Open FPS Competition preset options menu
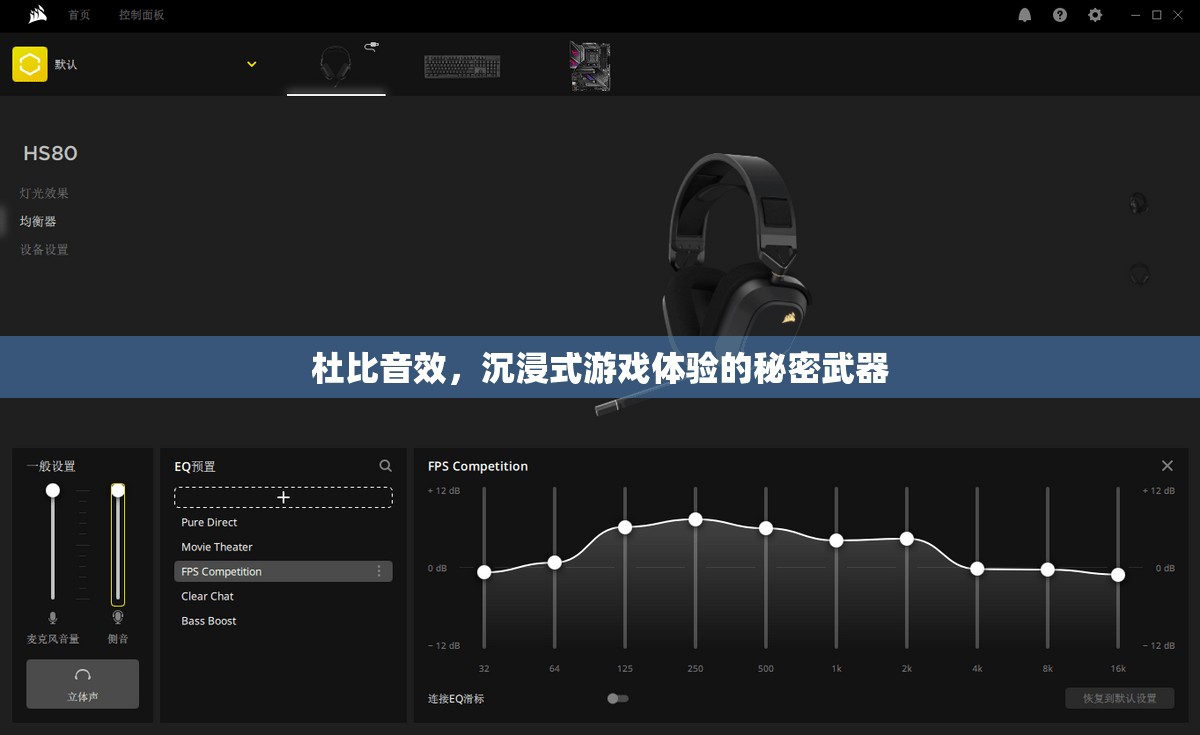1200x735 pixels. (379, 571)
